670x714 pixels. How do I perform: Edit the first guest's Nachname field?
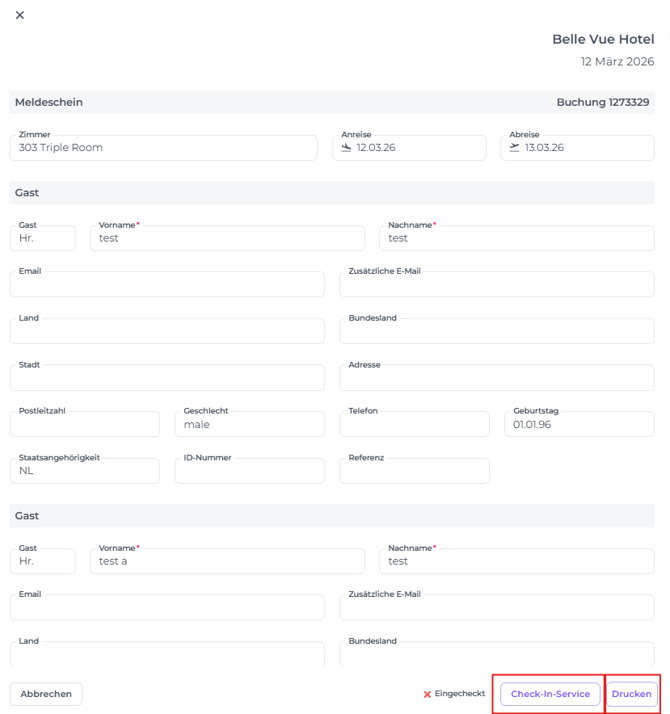tap(517, 238)
